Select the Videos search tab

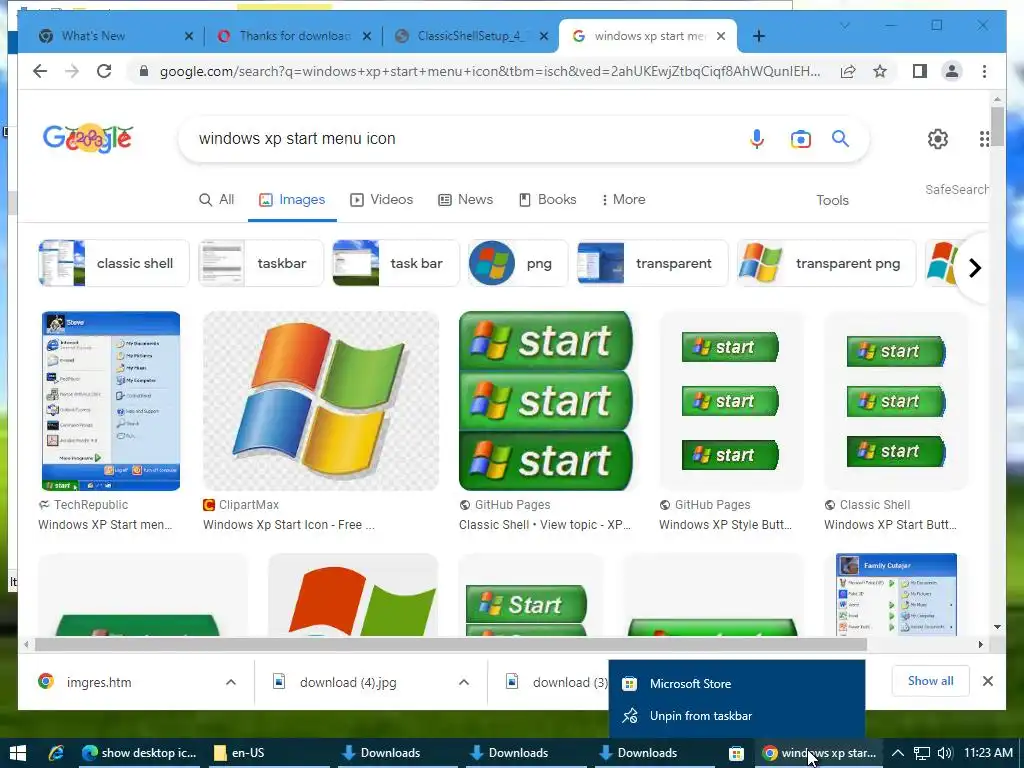[381, 200]
